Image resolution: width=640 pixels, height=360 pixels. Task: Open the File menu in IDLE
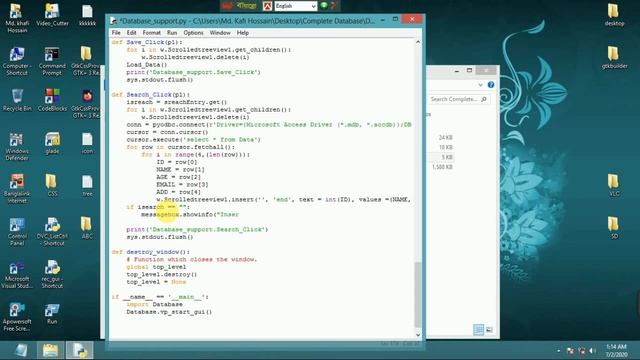click(116, 33)
